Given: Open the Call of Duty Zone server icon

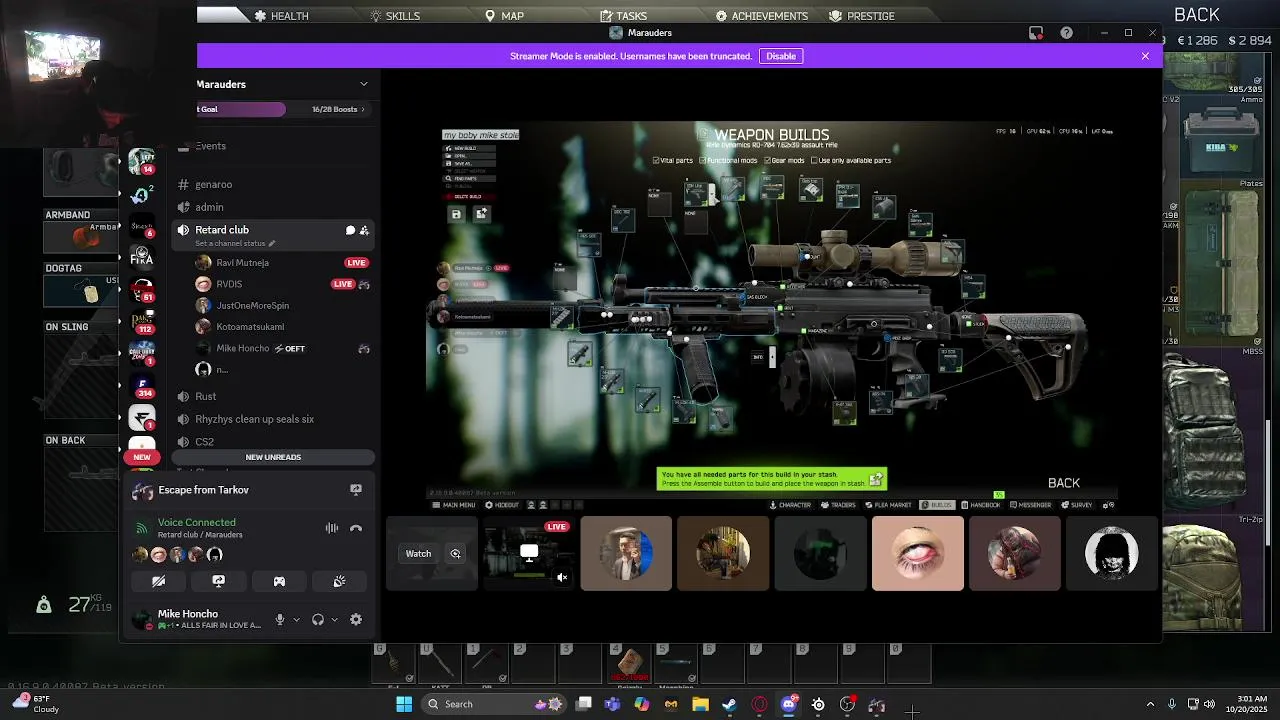Looking at the screenshot, I should coord(142,352).
